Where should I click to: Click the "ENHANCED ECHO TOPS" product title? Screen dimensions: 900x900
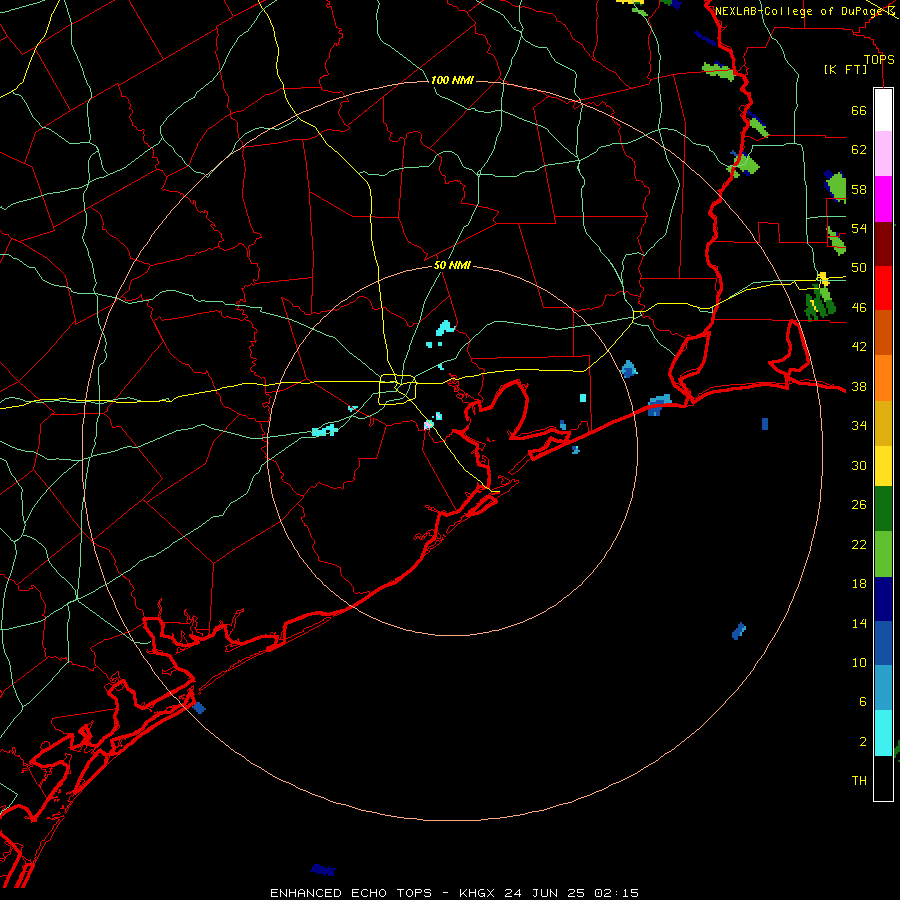pyautogui.click(x=351, y=893)
